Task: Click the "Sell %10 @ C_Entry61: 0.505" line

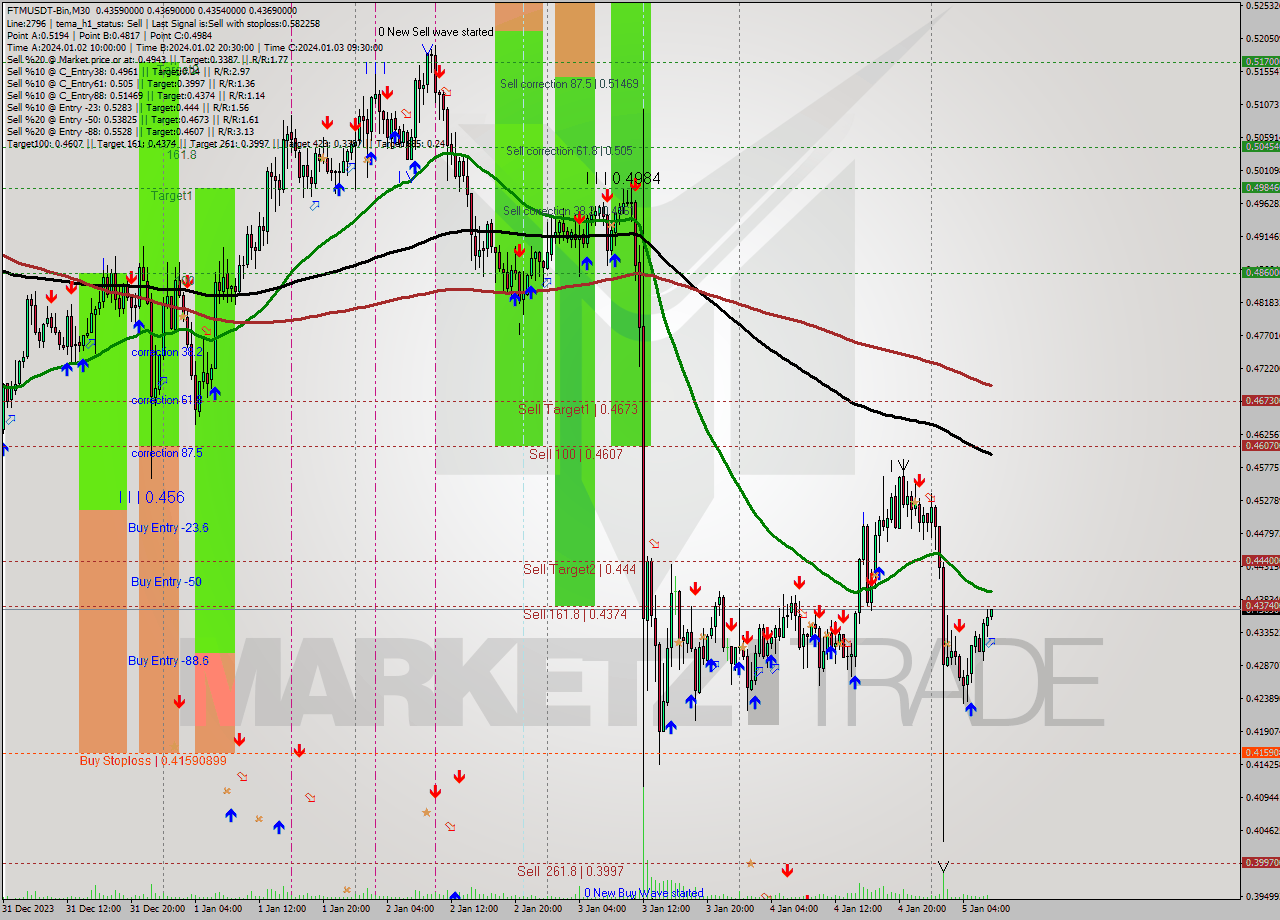Action: click(x=131, y=83)
